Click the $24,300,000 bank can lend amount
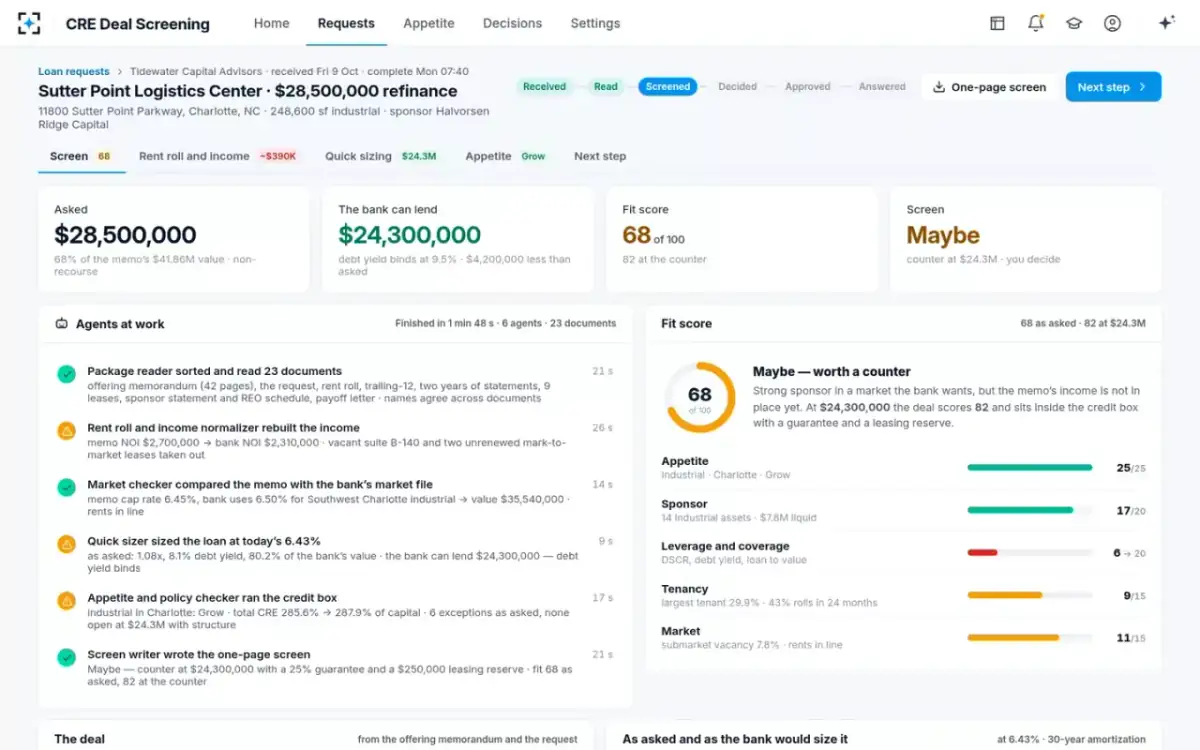 [410, 235]
